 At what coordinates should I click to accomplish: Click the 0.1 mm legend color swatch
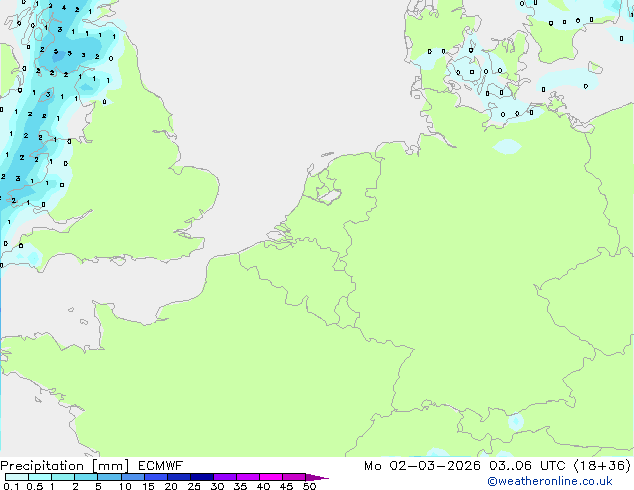click(17, 477)
